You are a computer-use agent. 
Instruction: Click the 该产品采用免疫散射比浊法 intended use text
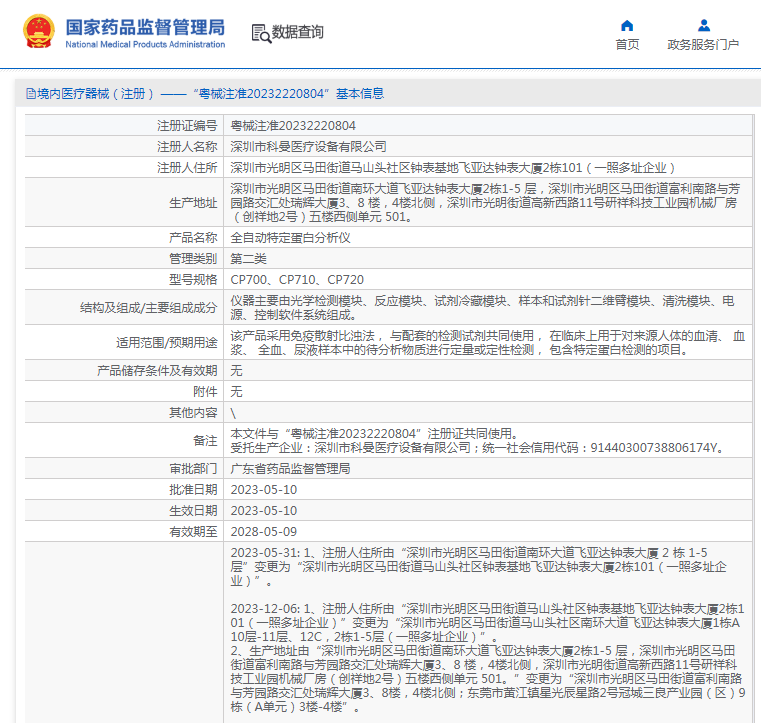click(487, 343)
